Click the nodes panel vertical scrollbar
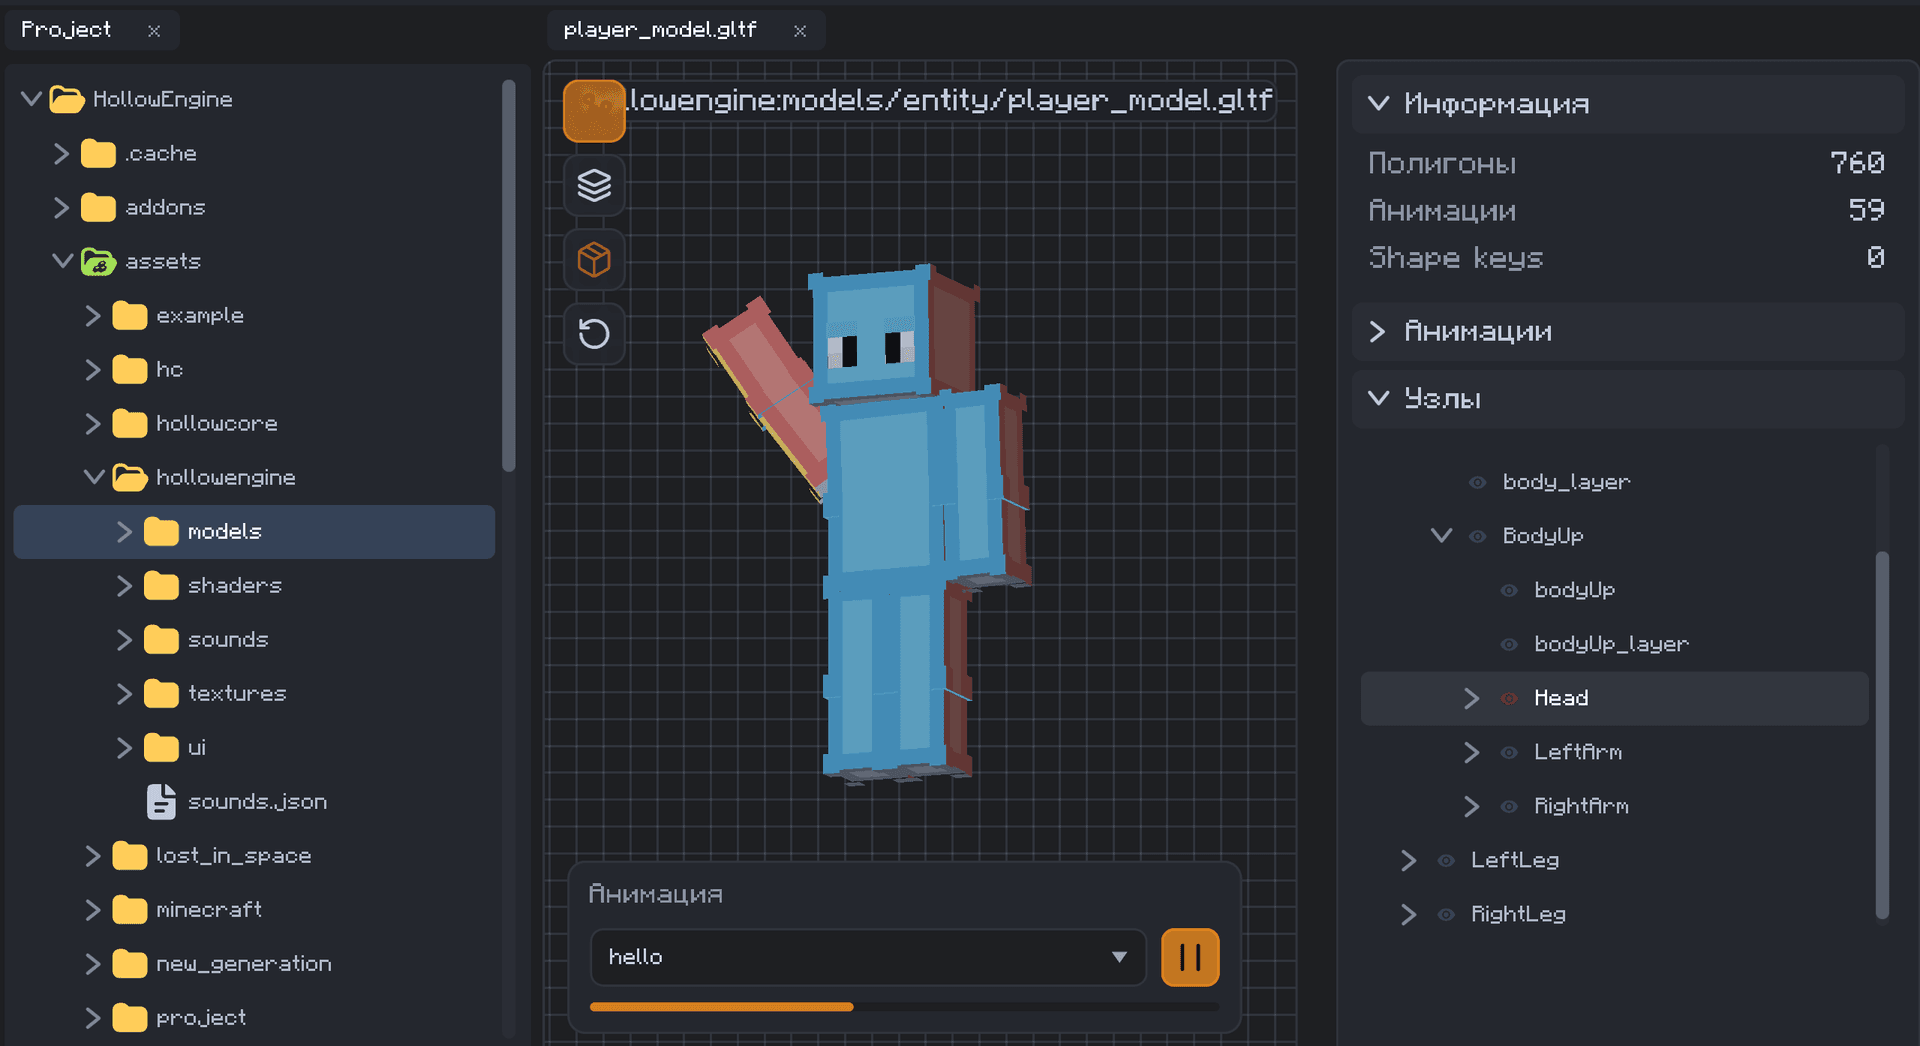Viewport: 1920px width, 1046px height. pyautogui.click(x=1882, y=733)
